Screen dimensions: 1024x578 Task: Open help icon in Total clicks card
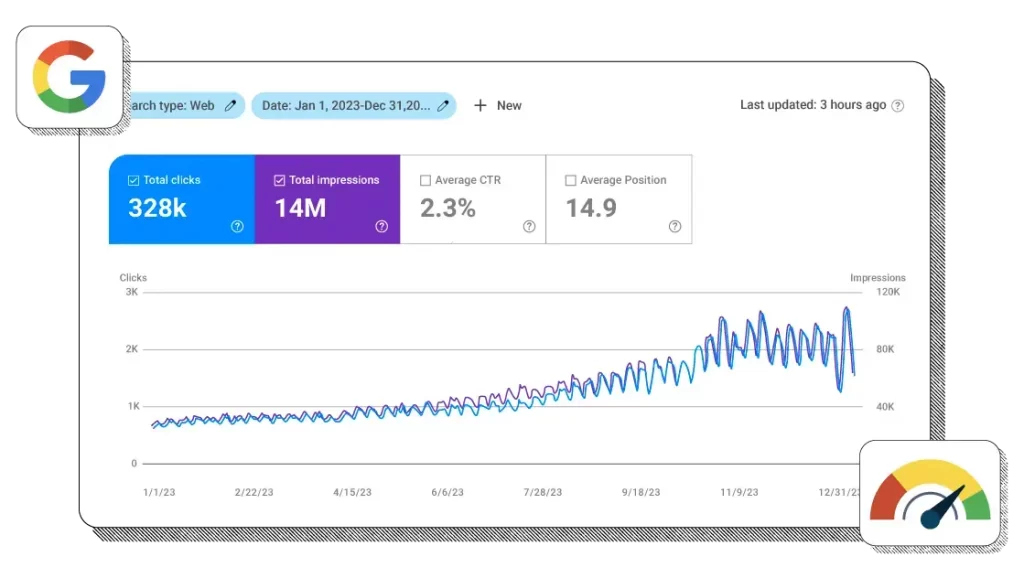click(237, 226)
